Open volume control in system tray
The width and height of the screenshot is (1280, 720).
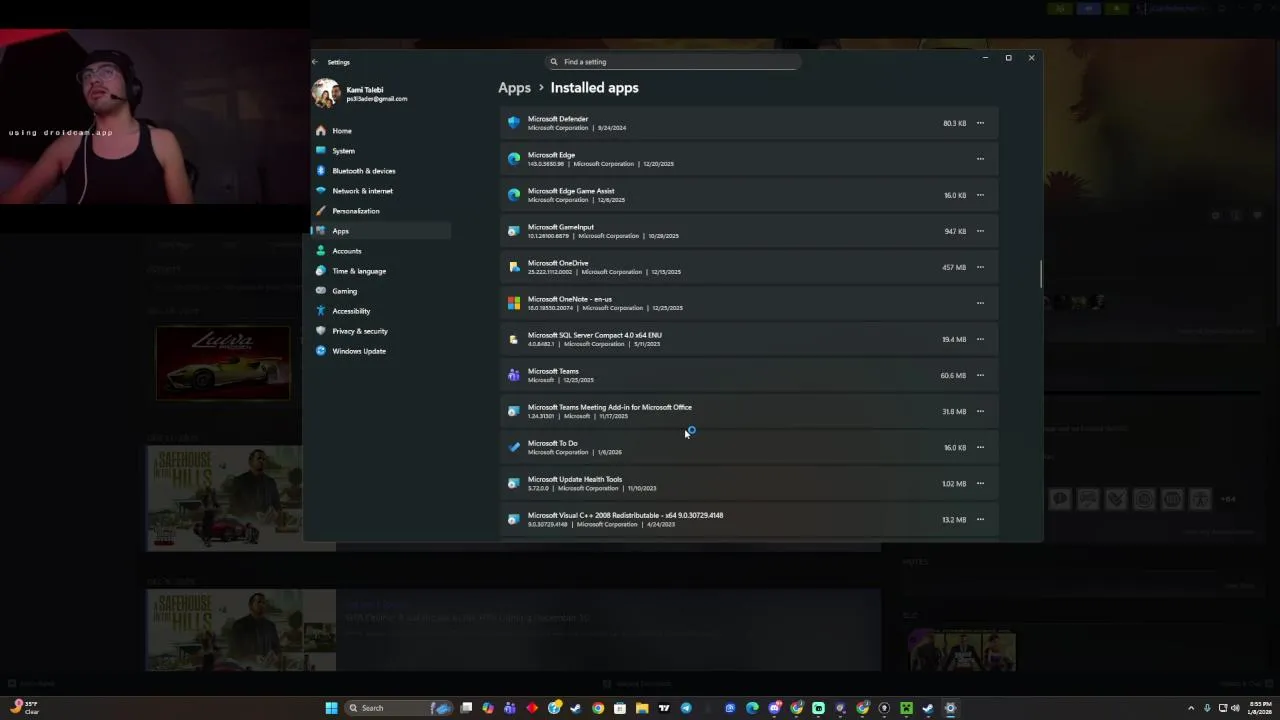click(x=1236, y=708)
